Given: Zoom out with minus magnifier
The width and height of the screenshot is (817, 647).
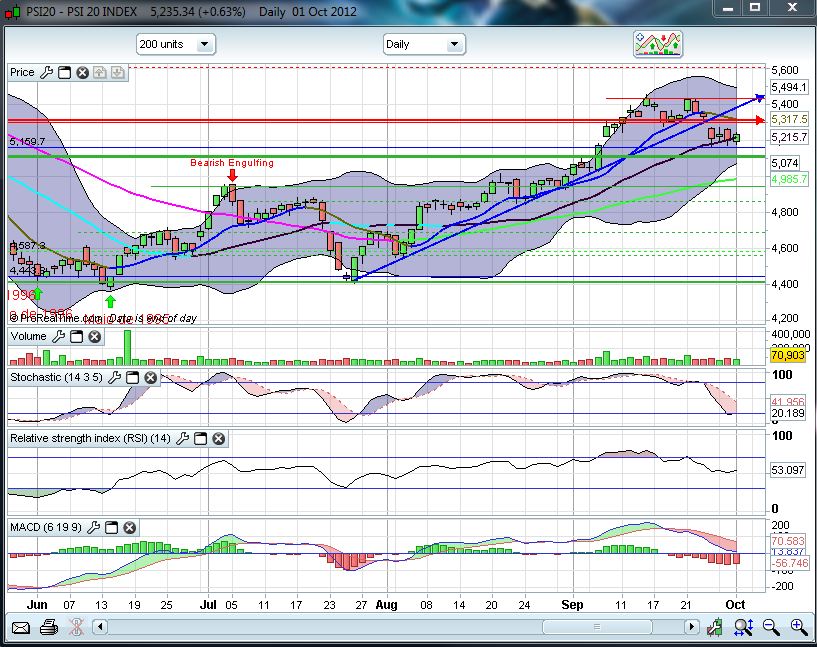Looking at the screenshot, I should pyautogui.click(x=771, y=627).
